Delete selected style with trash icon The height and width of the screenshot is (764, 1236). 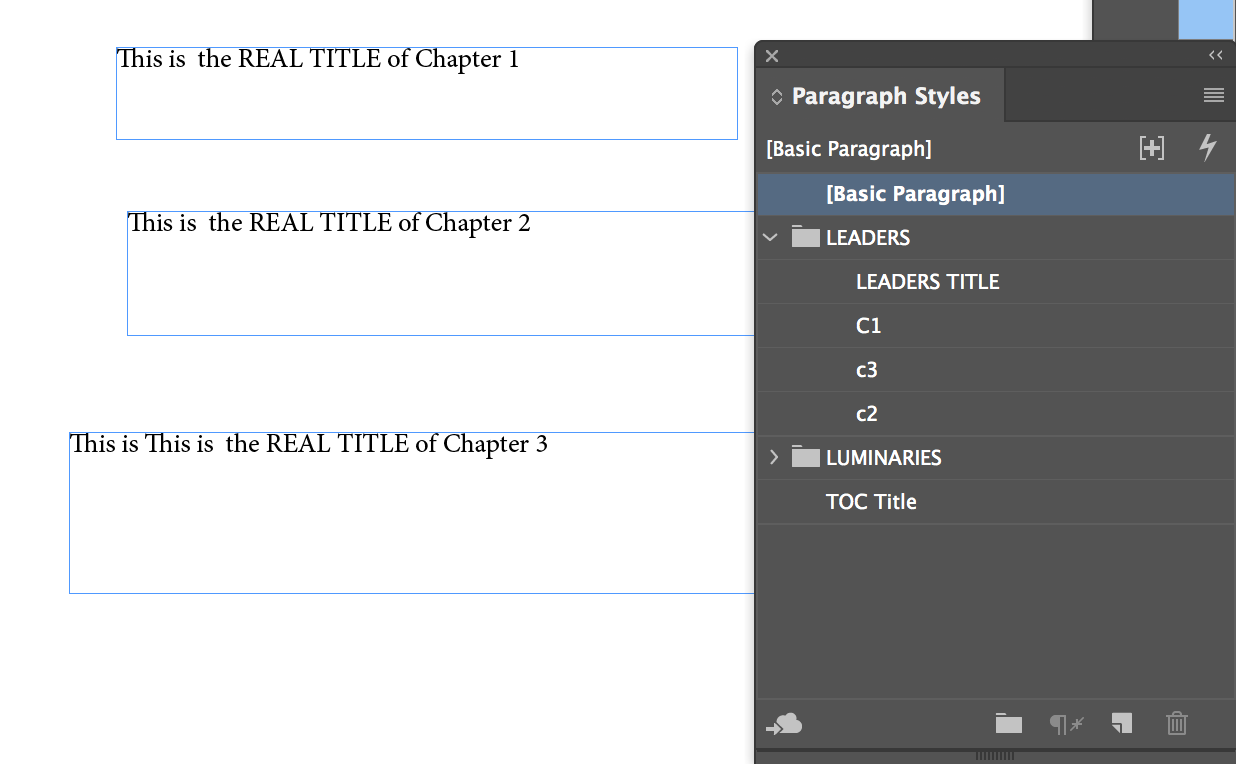(x=1177, y=724)
